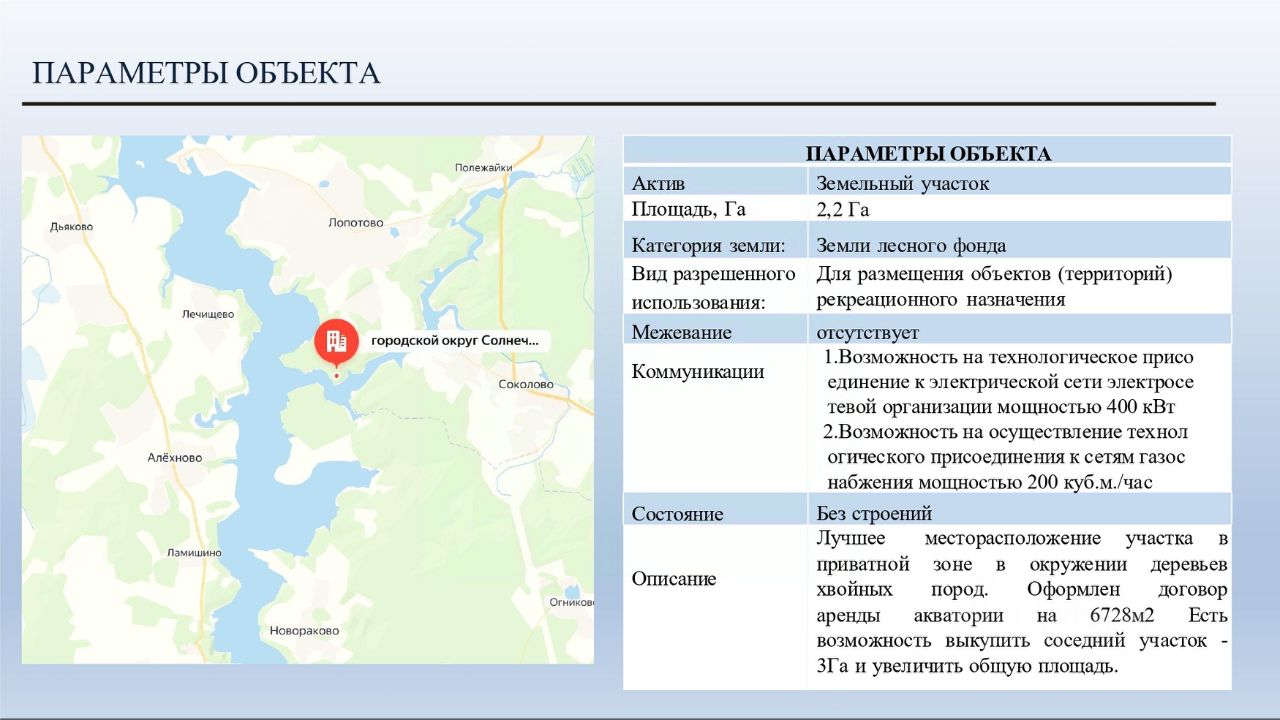Screen dimensions: 1280x720
Task: Click the map place name 'Новораково'
Action: (304, 631)
